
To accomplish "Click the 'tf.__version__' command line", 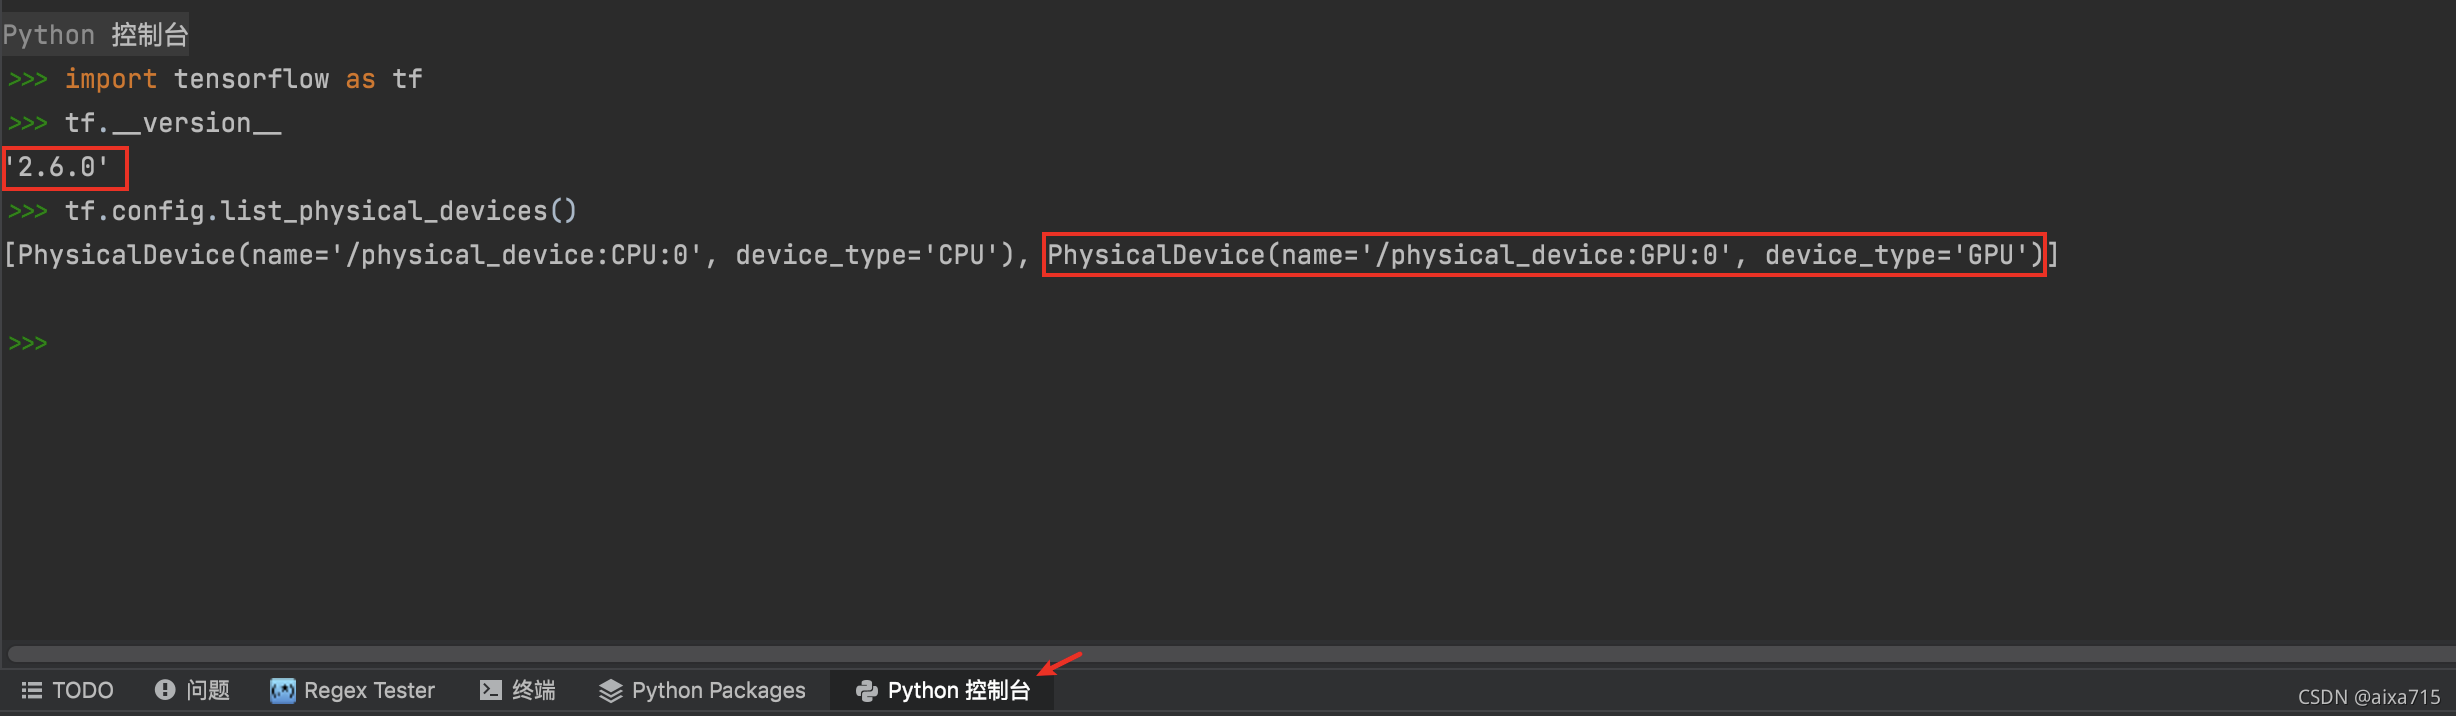I will point(173,123).
